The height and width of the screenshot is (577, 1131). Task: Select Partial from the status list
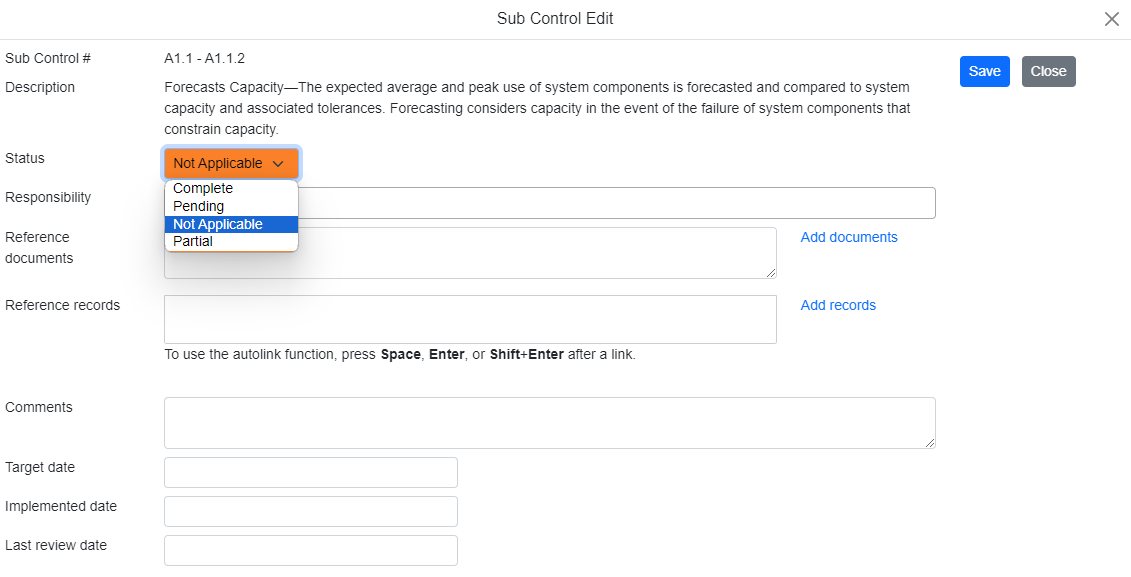click(x=193, y=241)
